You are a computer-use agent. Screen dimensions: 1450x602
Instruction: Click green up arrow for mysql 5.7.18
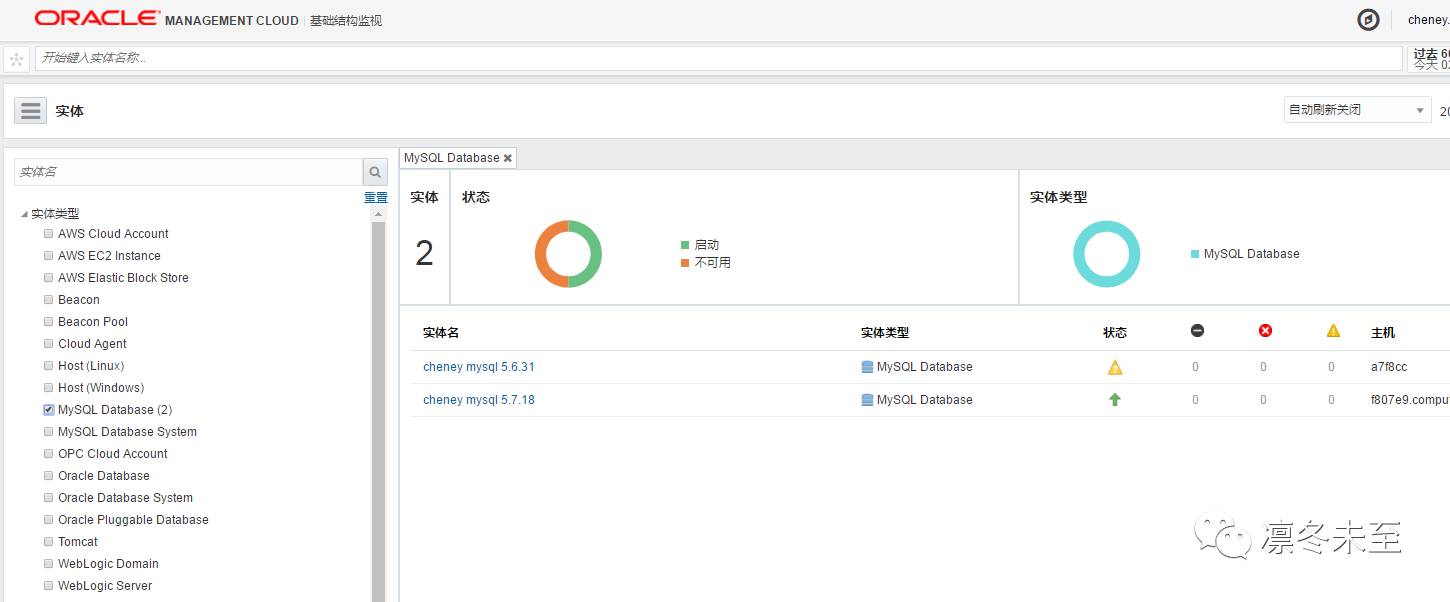coord(1115,399)
